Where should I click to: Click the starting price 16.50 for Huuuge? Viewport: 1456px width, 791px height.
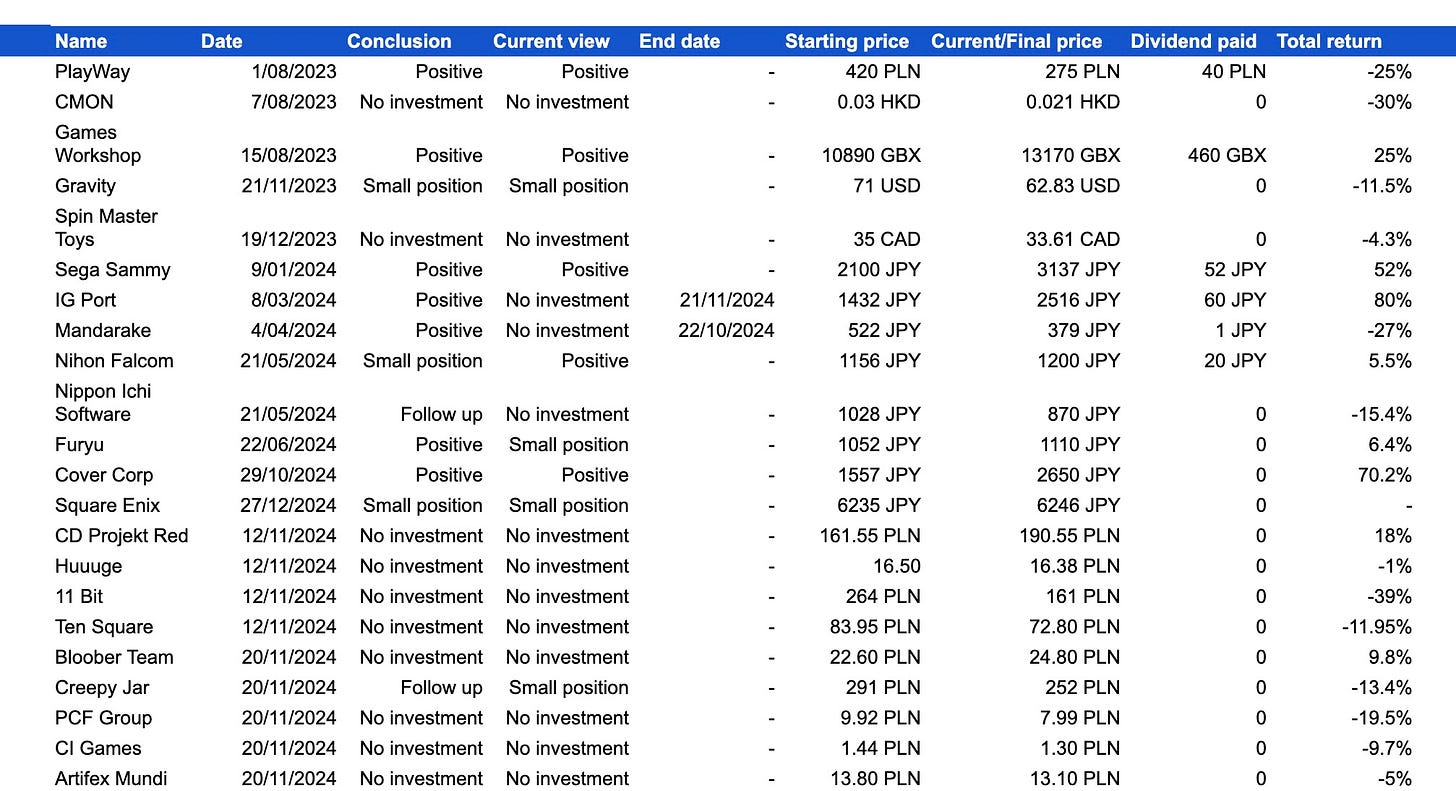pos(897,566)
